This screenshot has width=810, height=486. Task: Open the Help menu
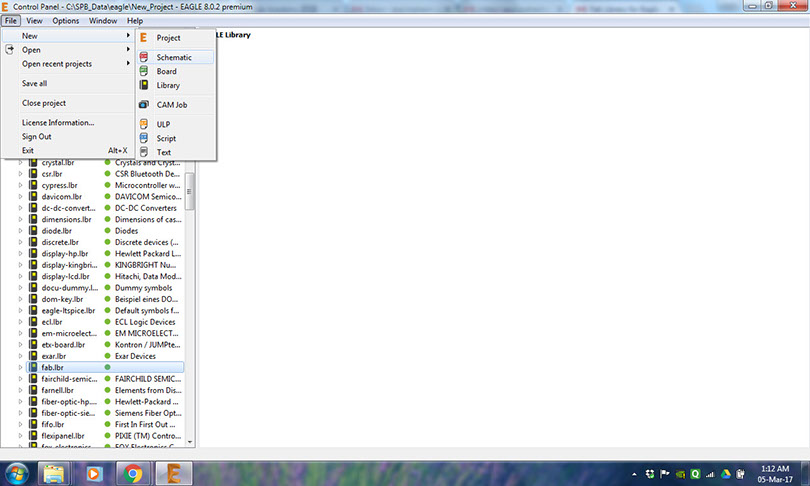tap(135, 21)
